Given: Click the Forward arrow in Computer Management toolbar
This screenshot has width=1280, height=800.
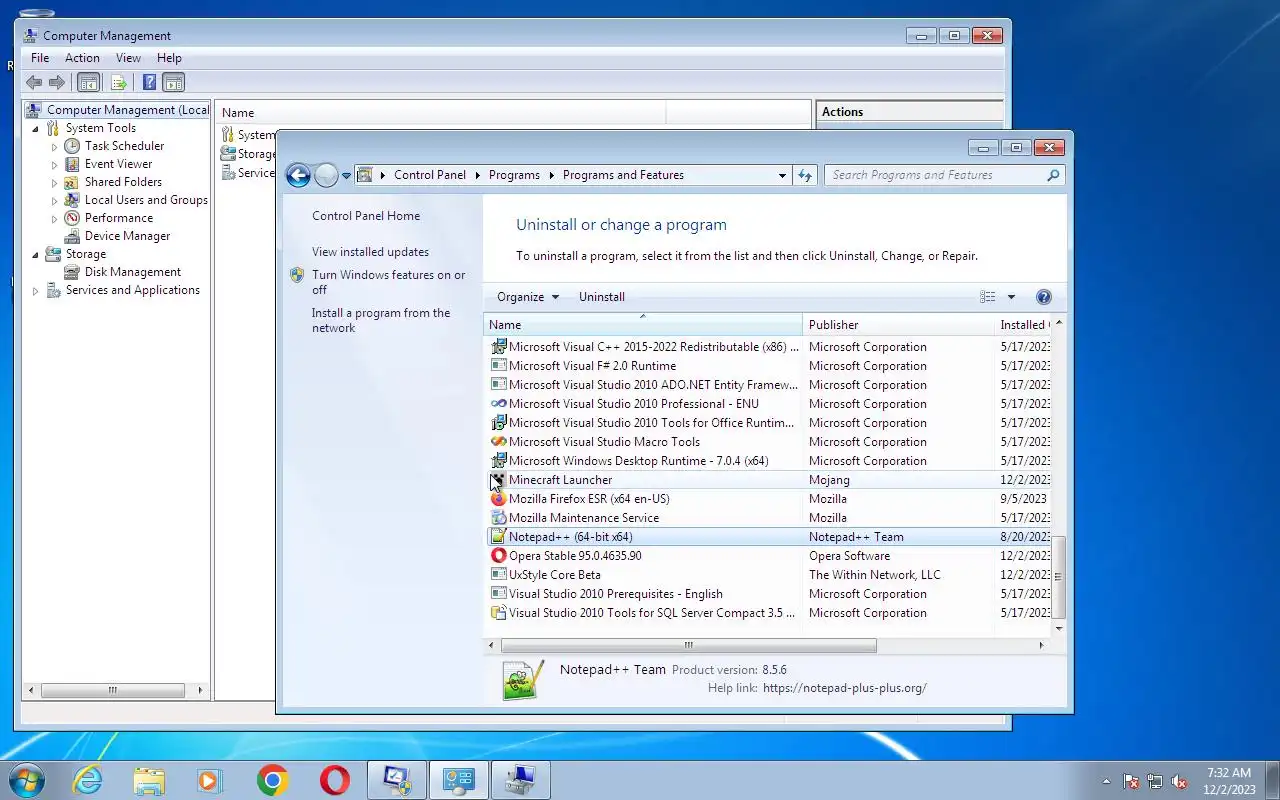Looking at the screenshot, I should pyautogui.click(x=57, y=83).
